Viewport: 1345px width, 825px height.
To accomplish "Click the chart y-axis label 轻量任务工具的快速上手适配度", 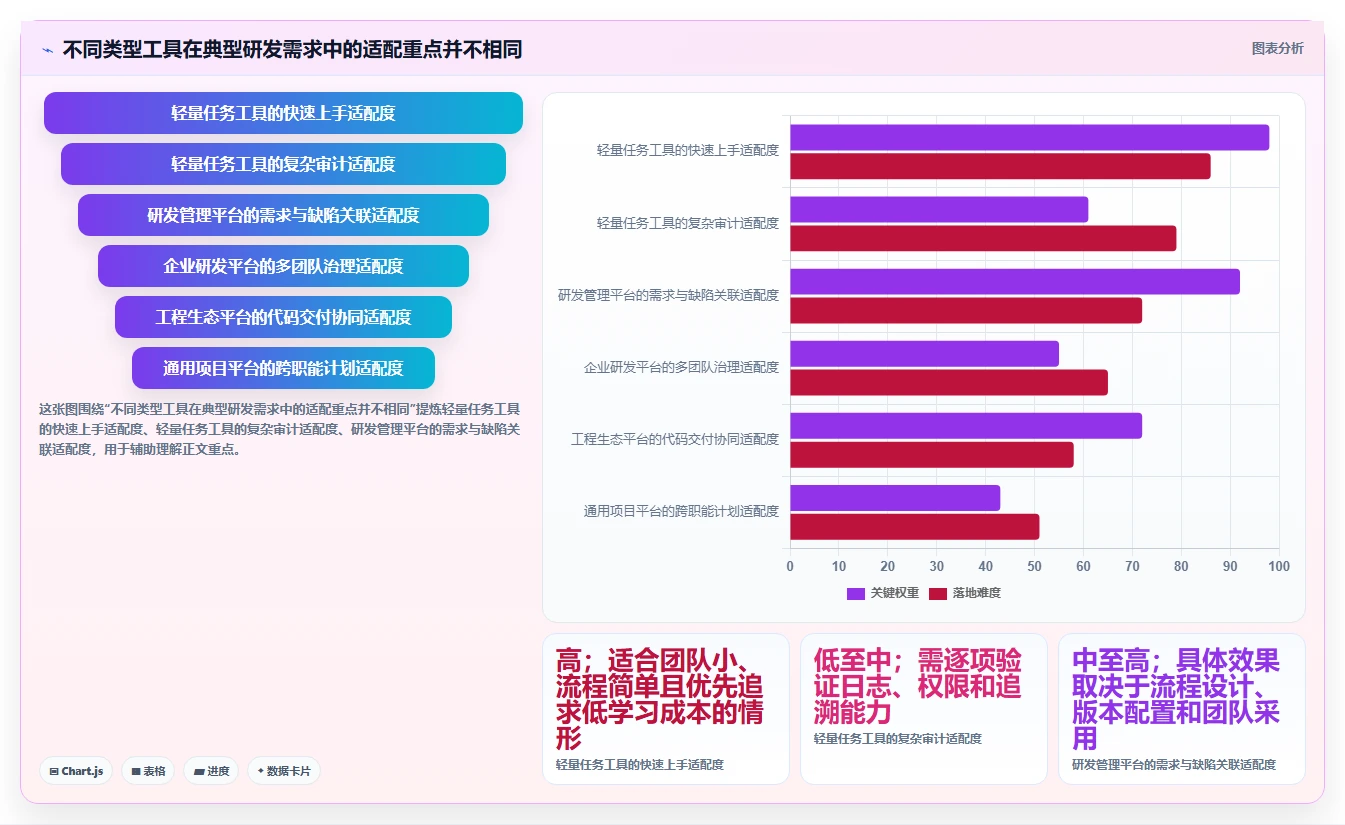I will (x=688, y=151).
